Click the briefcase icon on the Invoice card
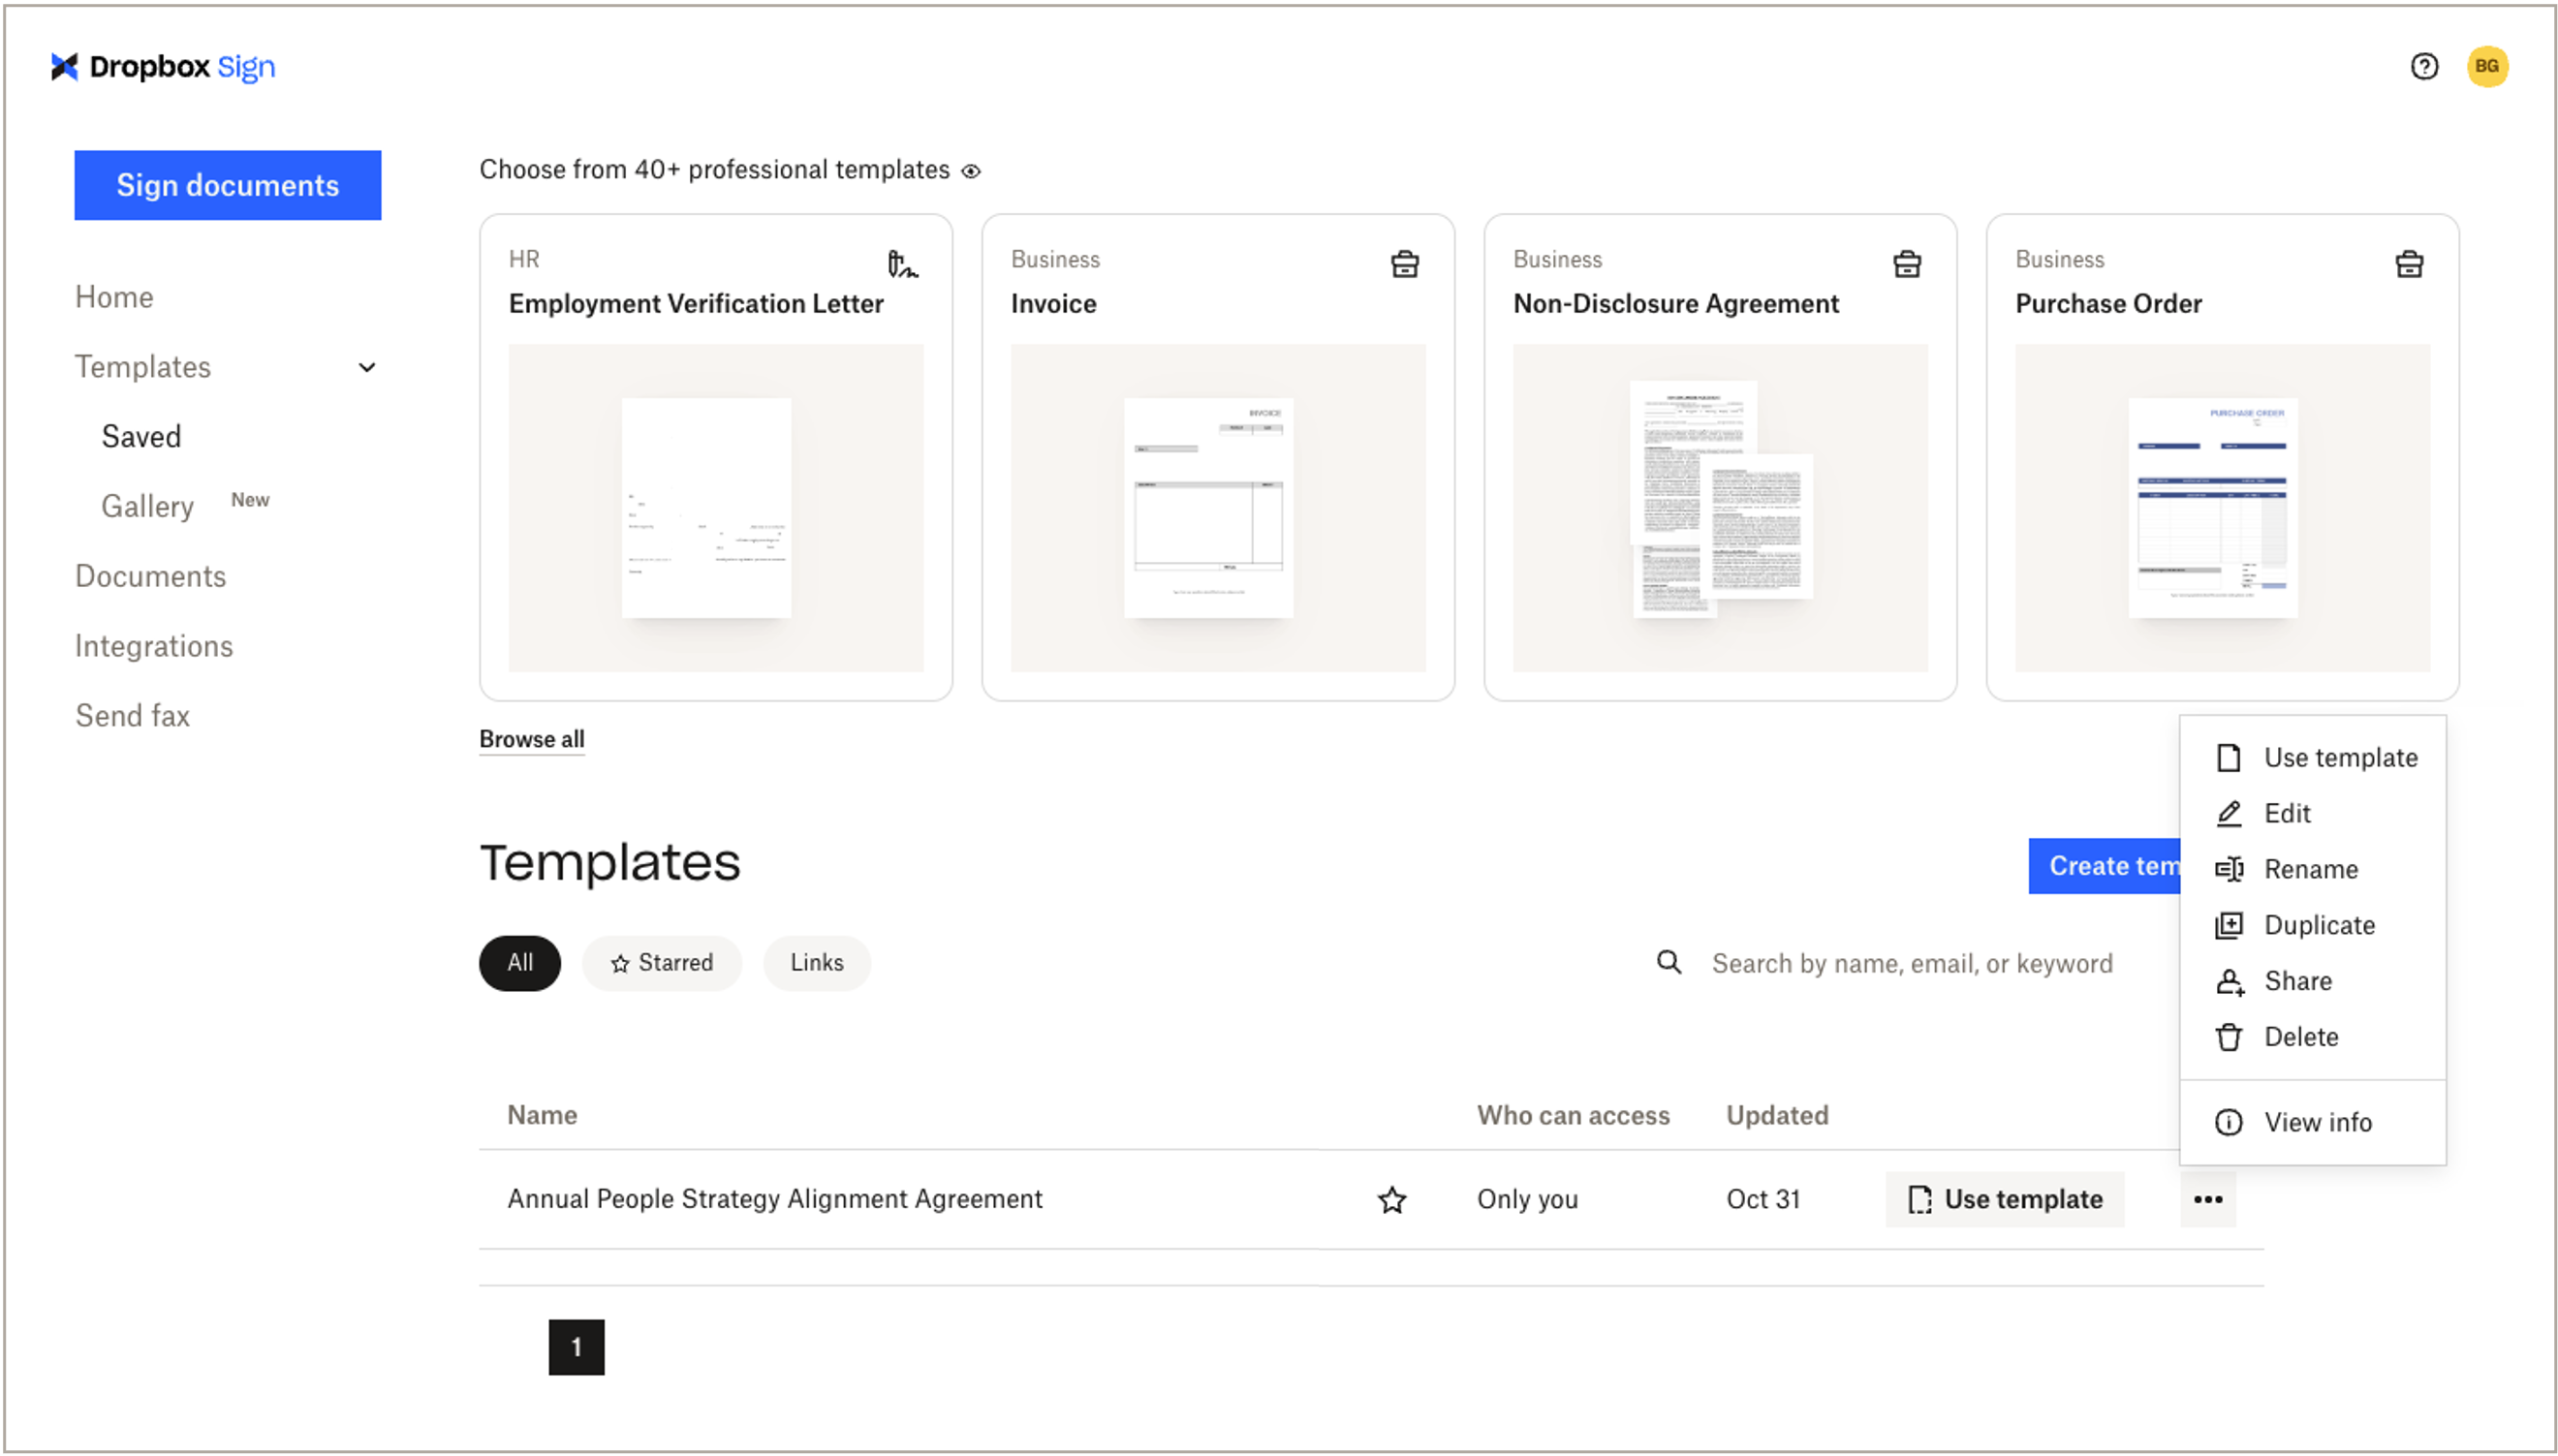 [1405, 263]
